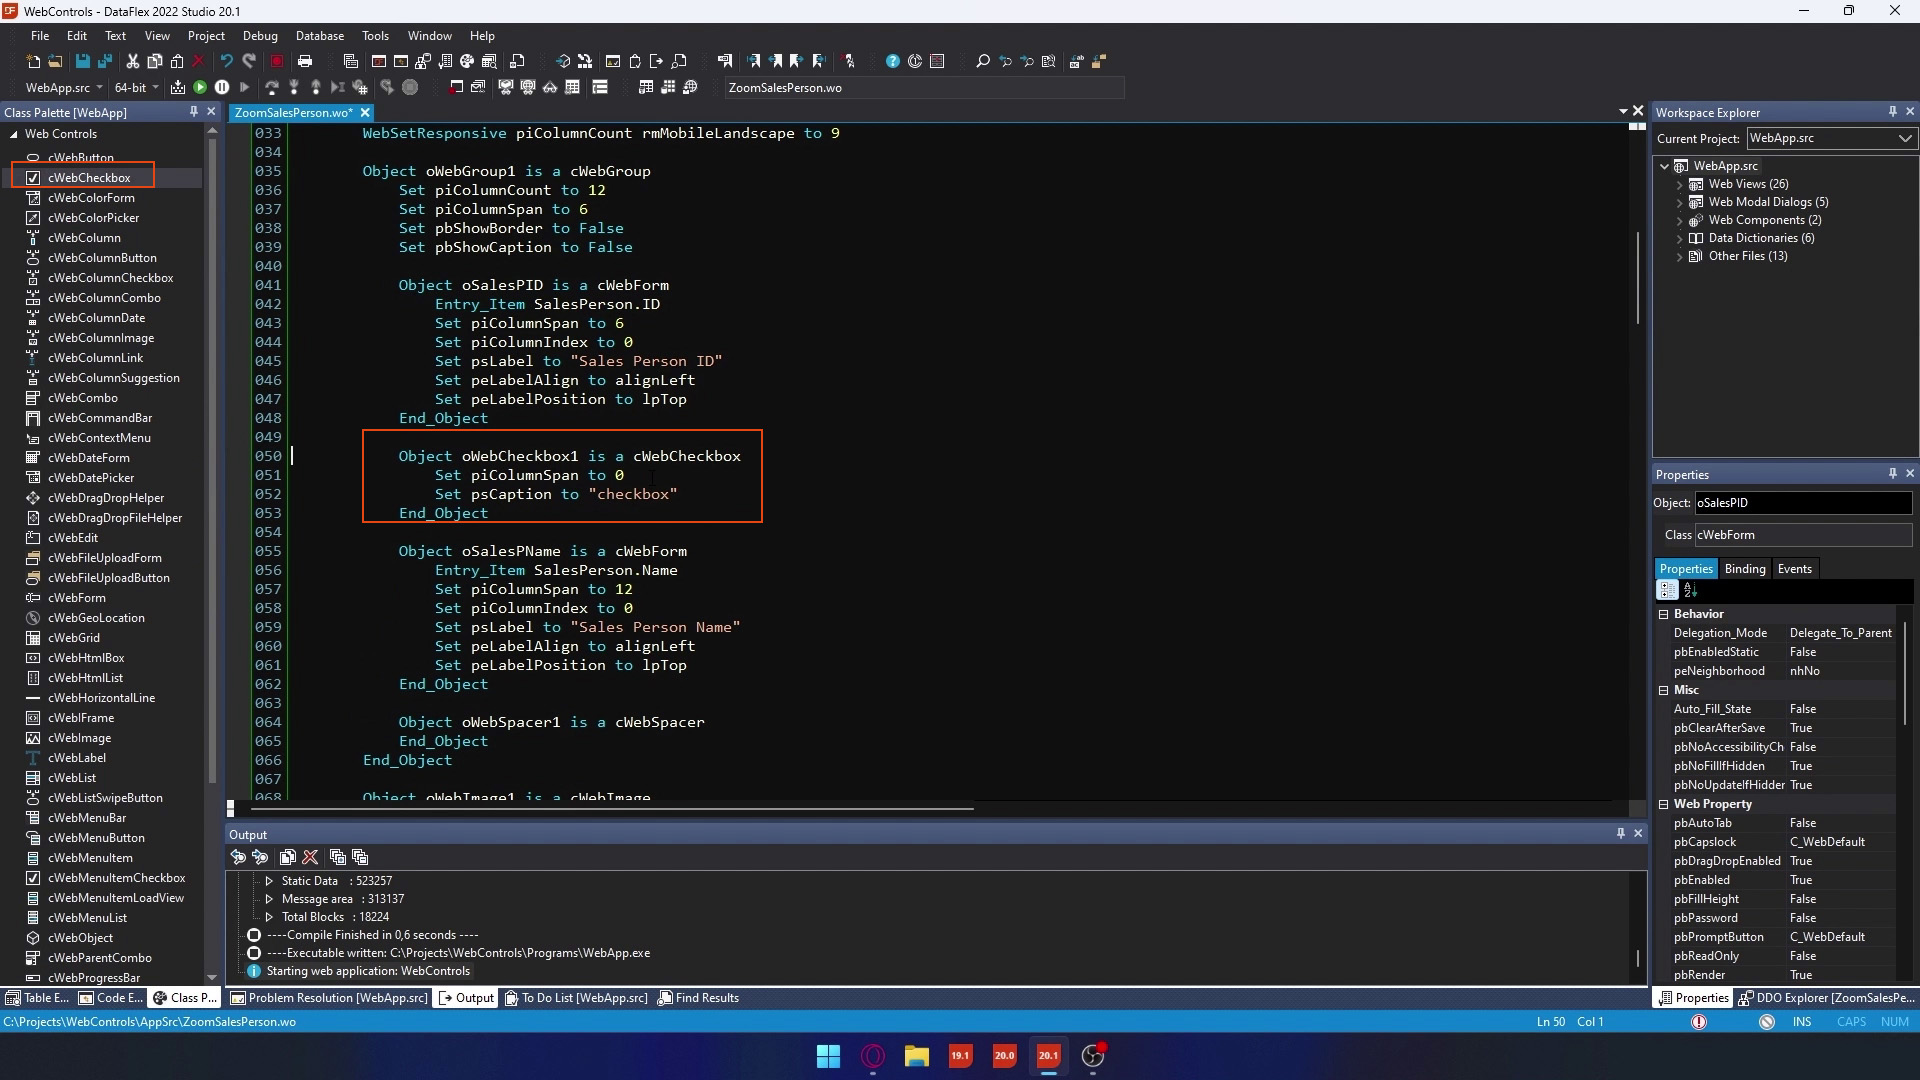Open Windows Start menu

(x=828, y=1056)
